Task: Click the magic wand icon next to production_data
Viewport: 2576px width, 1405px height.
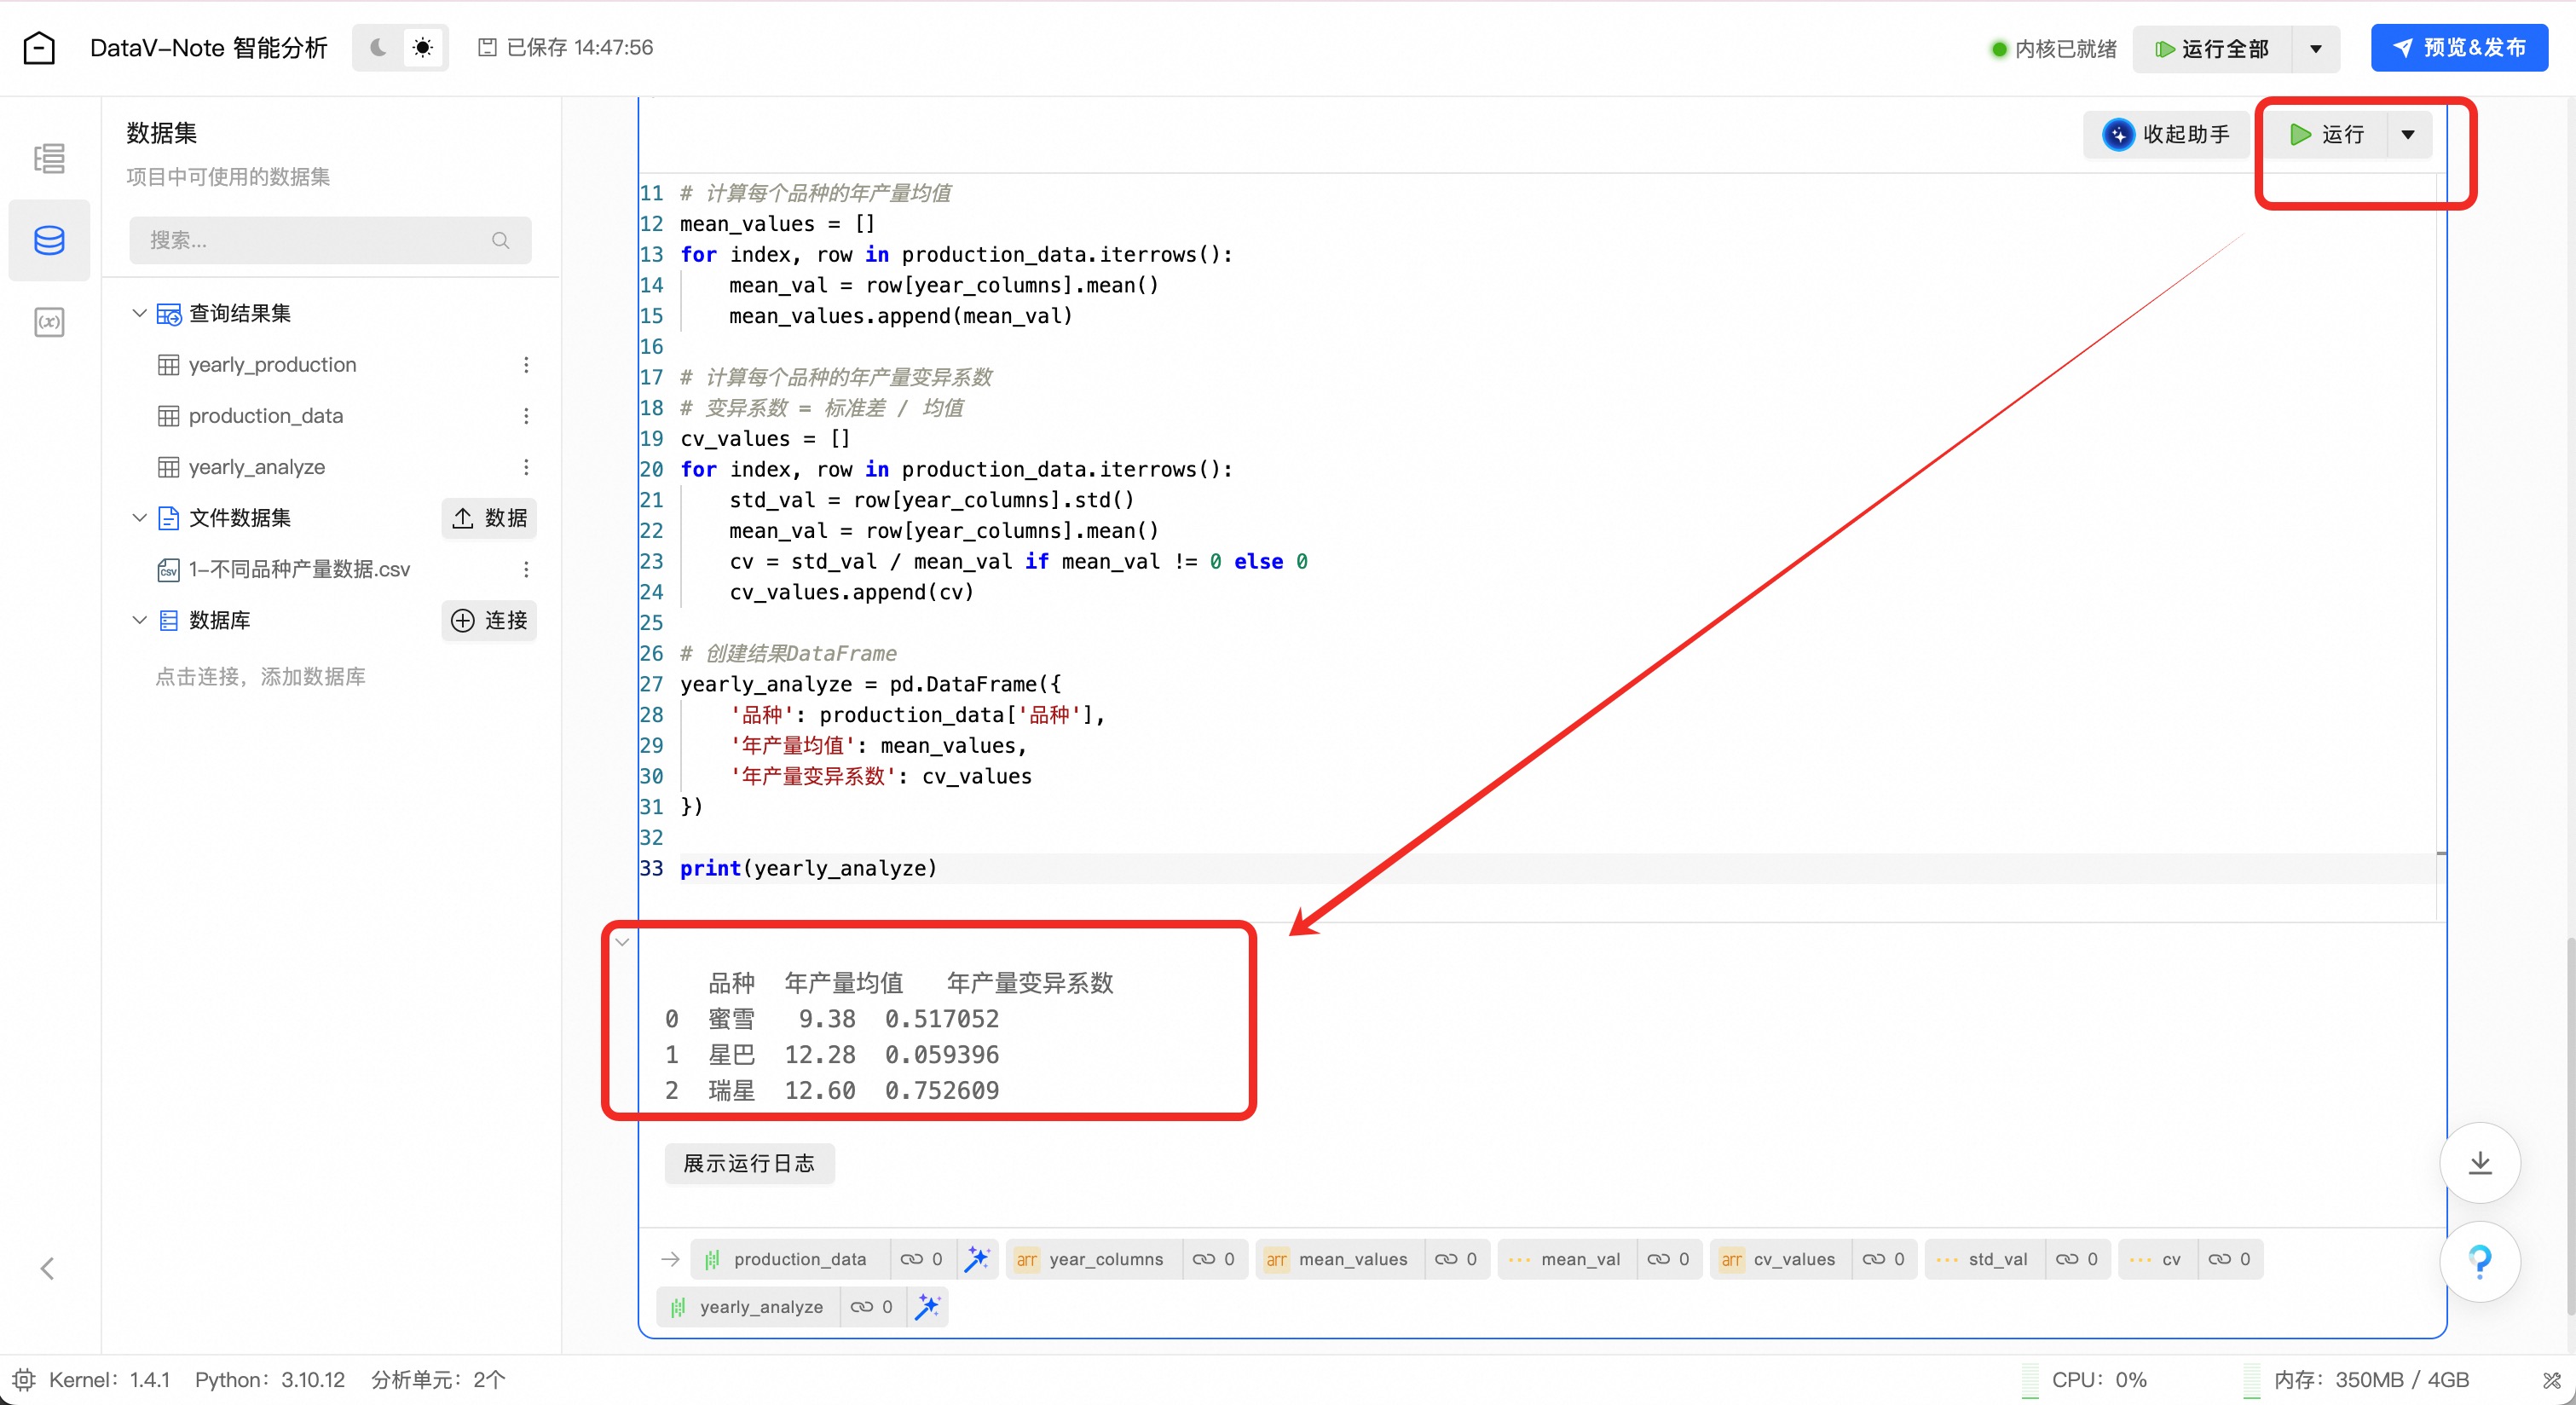Action: tap(976, 1259)
